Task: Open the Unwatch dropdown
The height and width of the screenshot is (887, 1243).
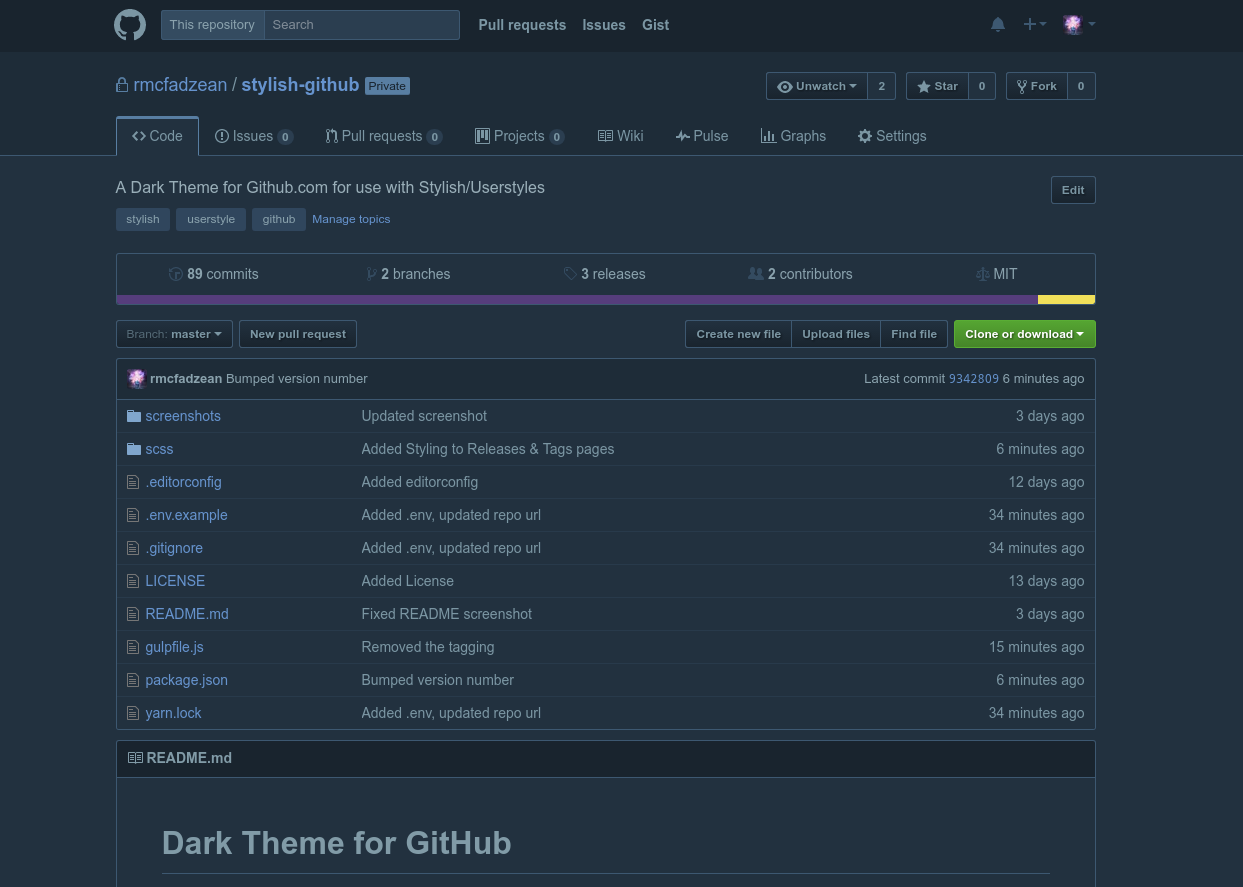Action: (x=817, y=86)
